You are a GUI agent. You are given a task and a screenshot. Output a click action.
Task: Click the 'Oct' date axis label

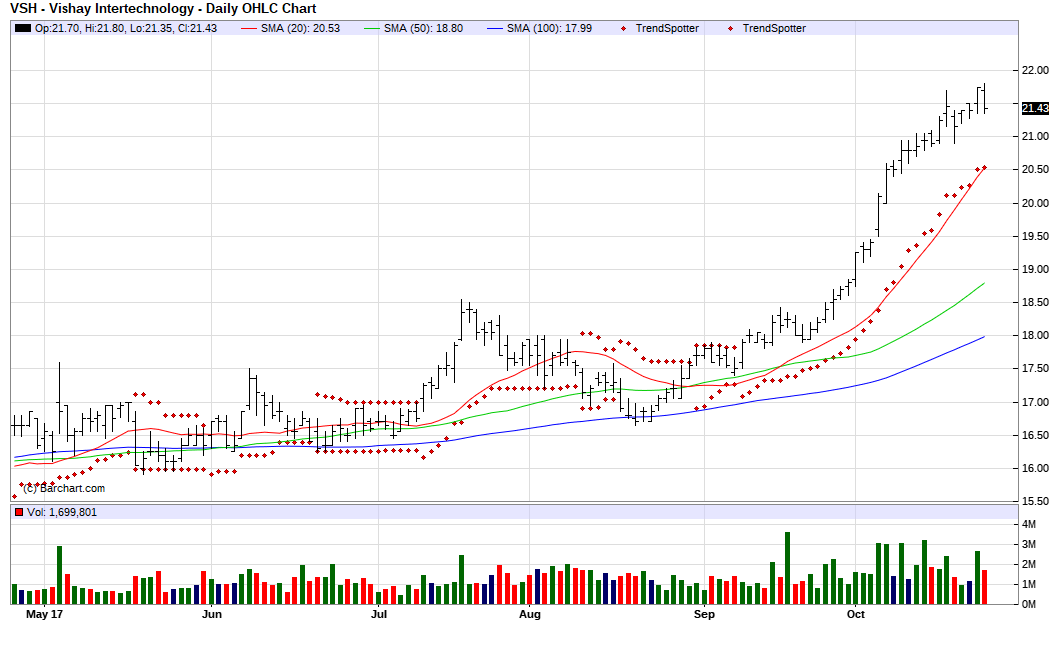click(x=856, y=614)
